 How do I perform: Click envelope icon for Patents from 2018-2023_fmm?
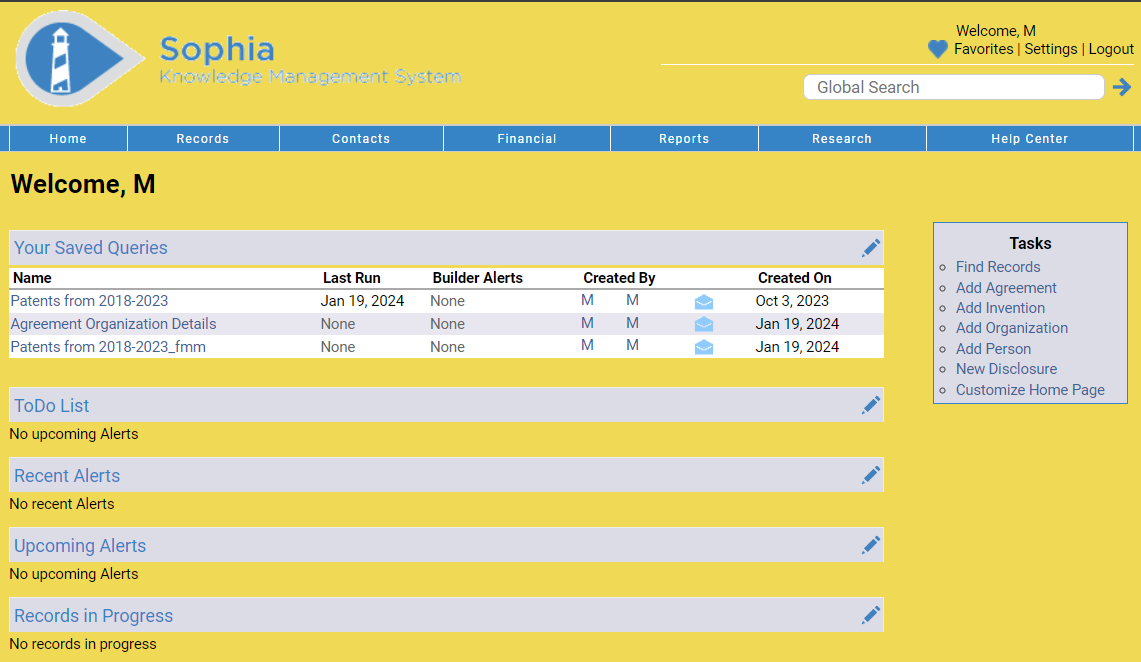pyautogui.click(x=704, y=347)
